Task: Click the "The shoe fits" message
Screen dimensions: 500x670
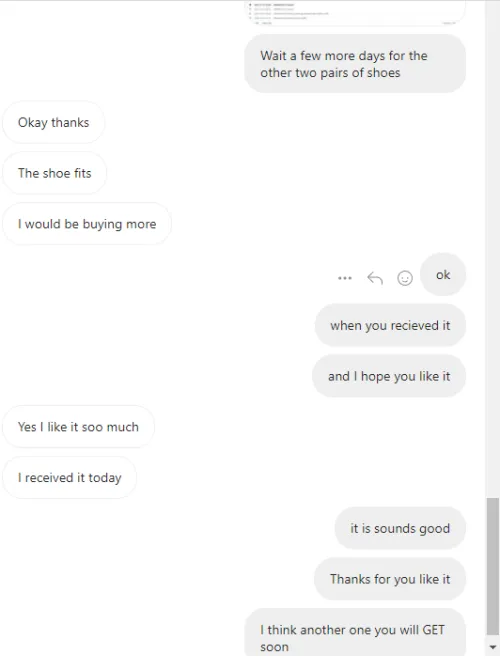Action: 54,173
